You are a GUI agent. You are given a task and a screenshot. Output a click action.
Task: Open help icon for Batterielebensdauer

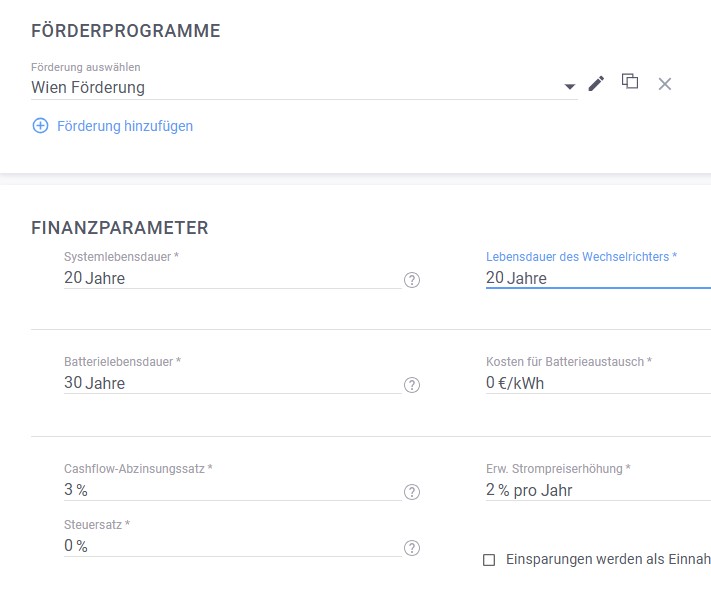[x=412, y=385]
